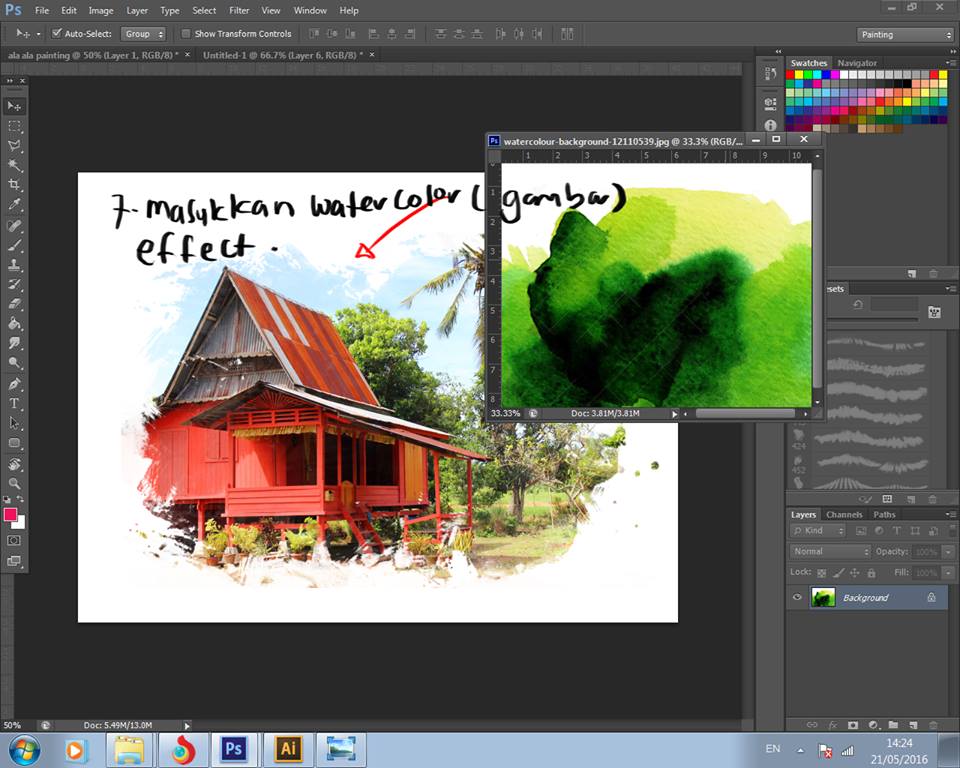Image resolution: width=960 pixels, height=768 pixels.
Task: Select the Background layer thumbnail
Action: [823, 598]
